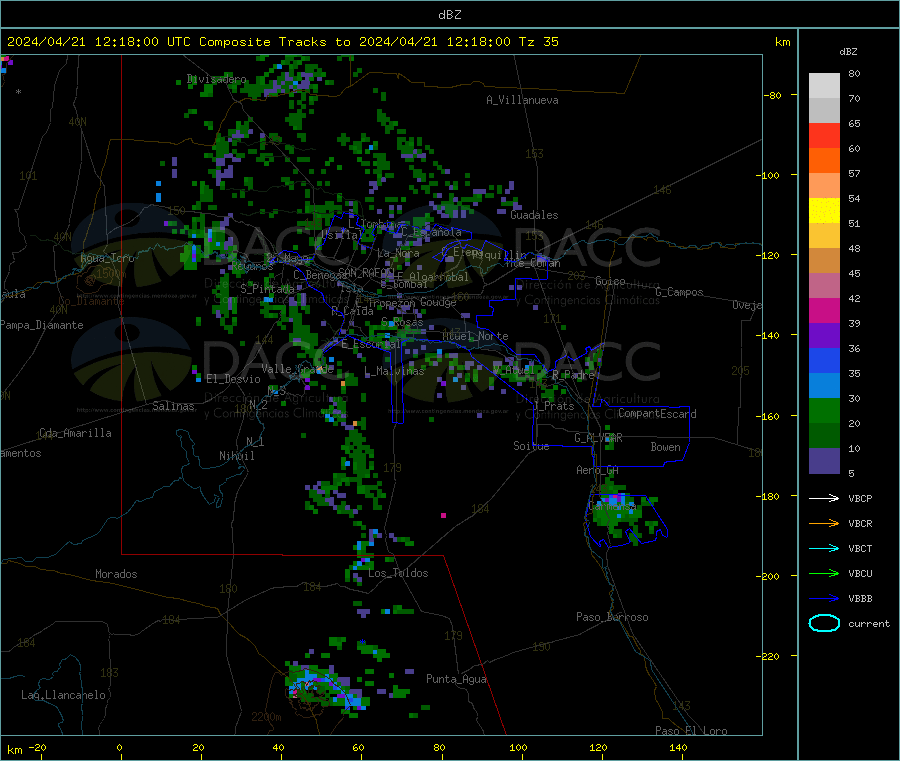Image resolution: width=900 pixels, height=761 pixels.
Task: Click the green VBCU arrow legend icon
Action: [824, 573]
